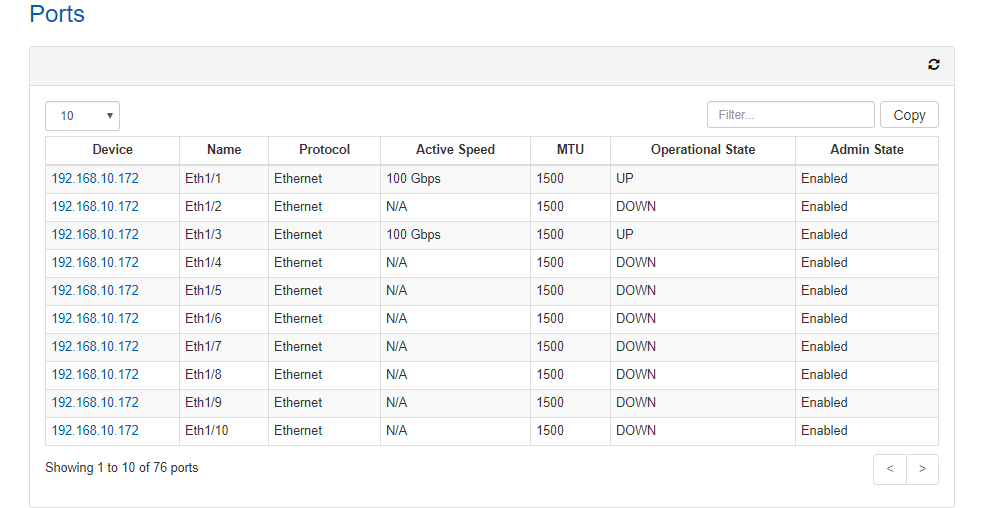Viewport: 984px width, 508px height.
Task: Click the Copy button
Action: tap(909, 115)
